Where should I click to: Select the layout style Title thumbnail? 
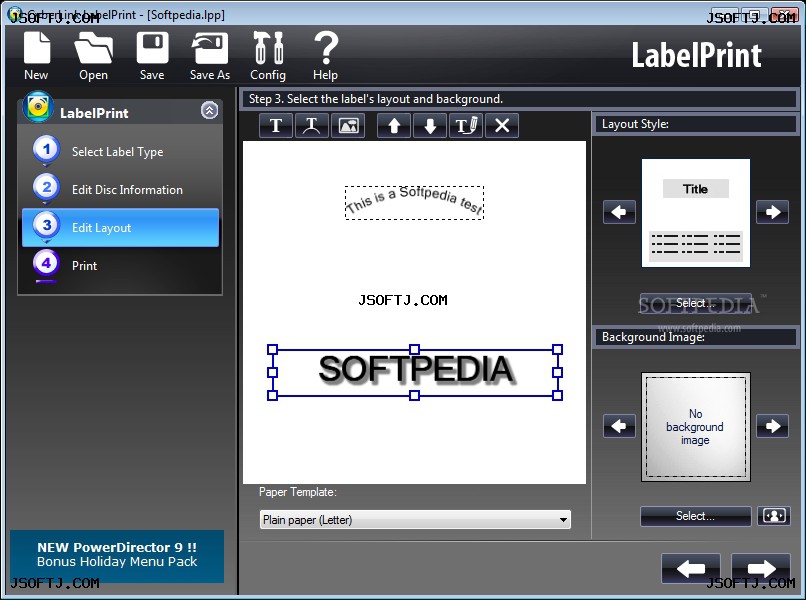click(x=695, y=213)
